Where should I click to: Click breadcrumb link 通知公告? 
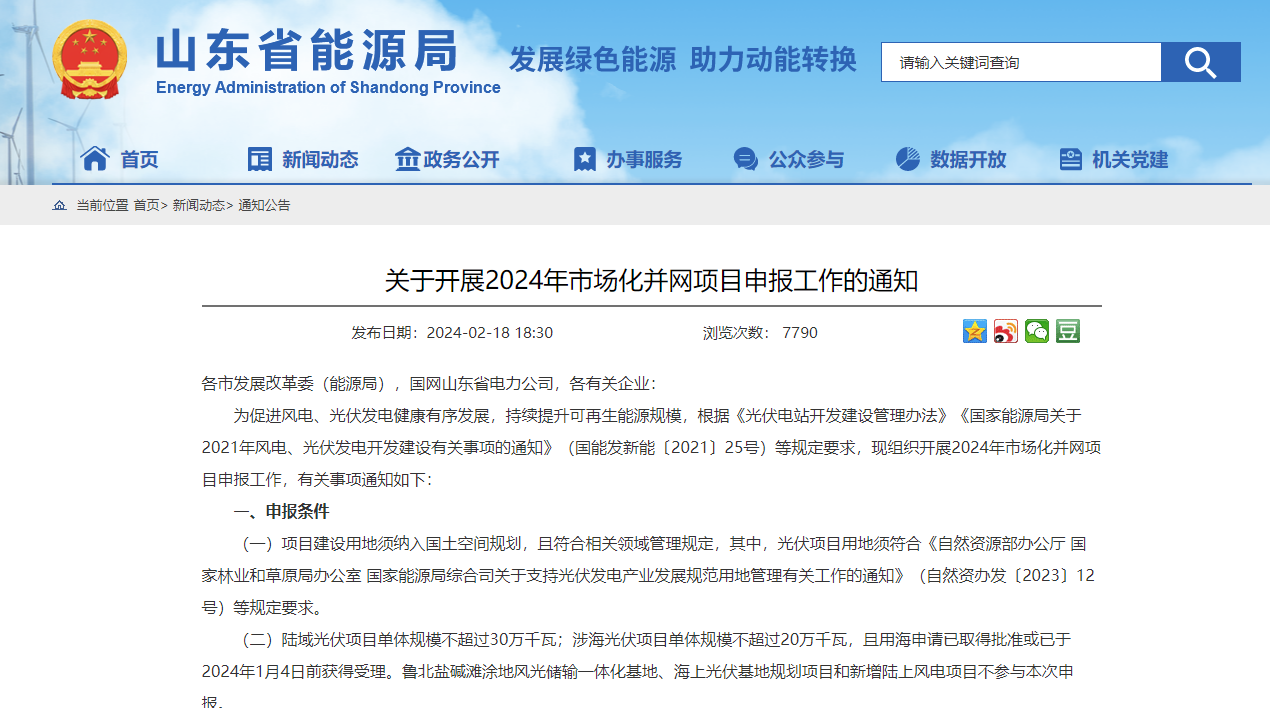tap(264, 205)
